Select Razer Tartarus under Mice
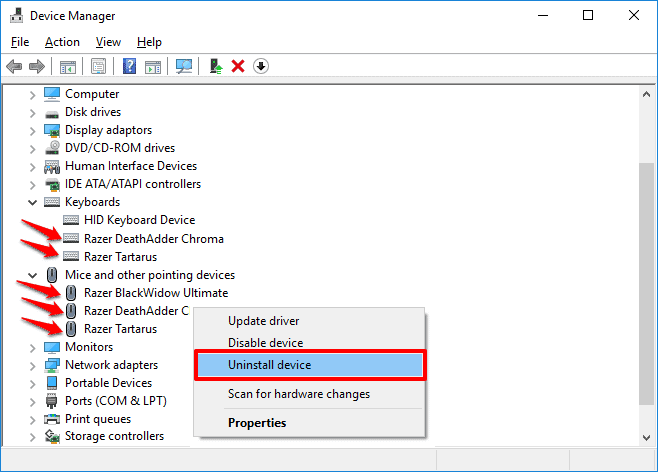The height and width of the screenshot is (472, 658). 120,329
